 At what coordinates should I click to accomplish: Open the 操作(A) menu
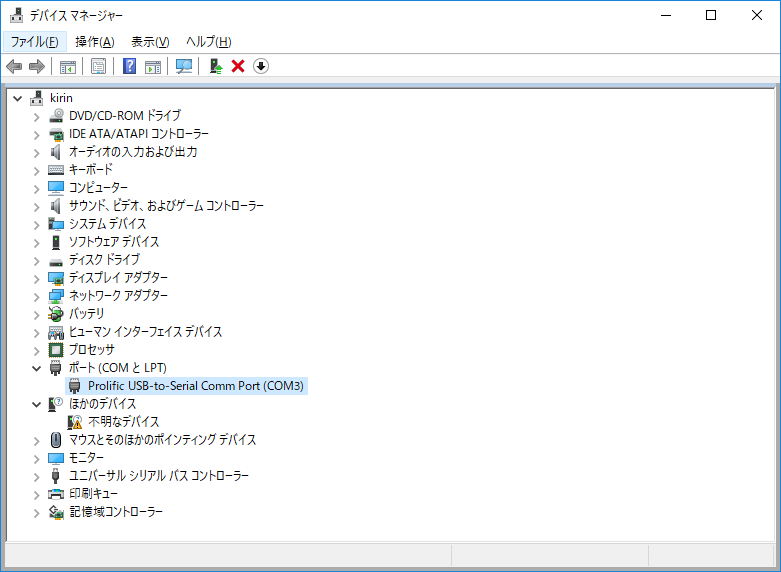[95, 42]
